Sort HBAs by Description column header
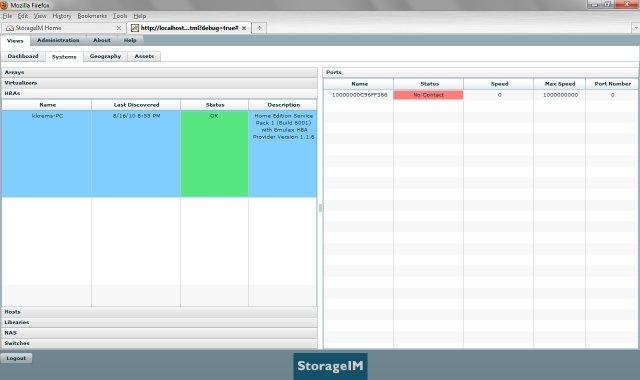The width and height of the screenshot is (640, 380). point(283,105)
